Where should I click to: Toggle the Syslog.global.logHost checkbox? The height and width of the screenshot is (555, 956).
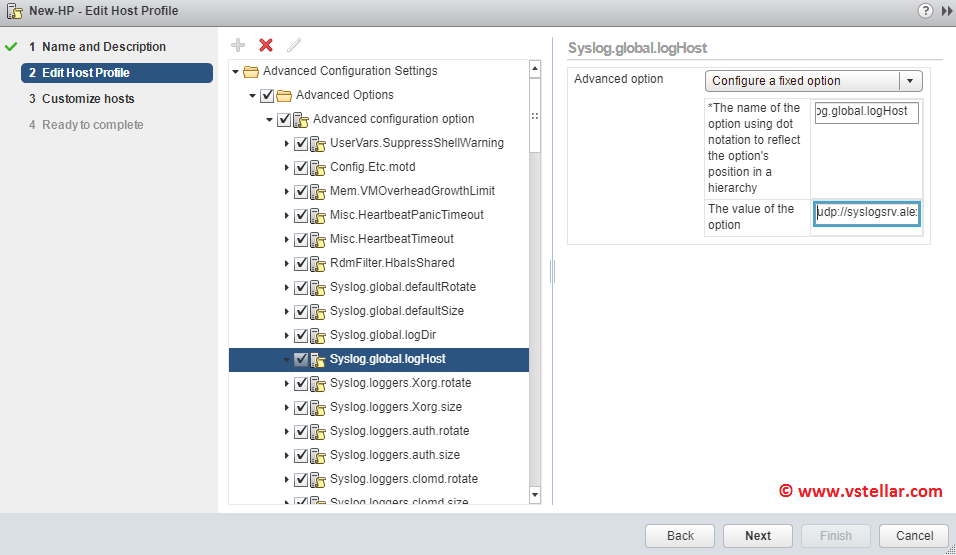tap(301, 359)
